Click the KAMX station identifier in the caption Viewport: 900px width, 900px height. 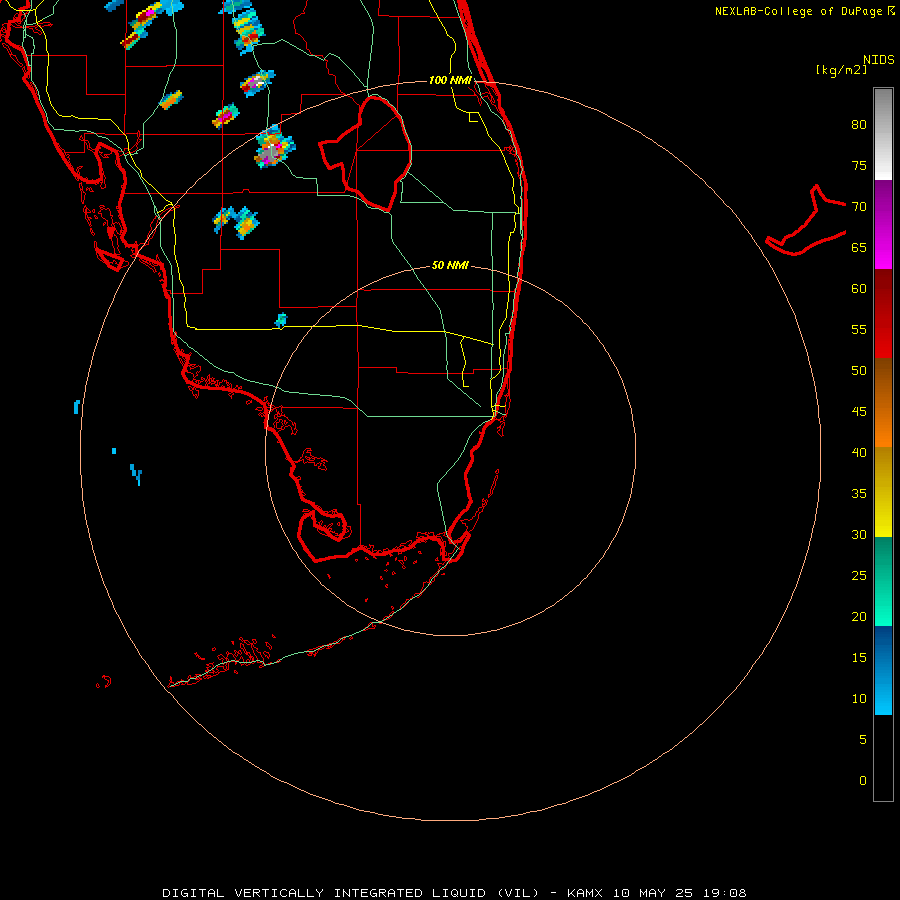tap(584, 893)
